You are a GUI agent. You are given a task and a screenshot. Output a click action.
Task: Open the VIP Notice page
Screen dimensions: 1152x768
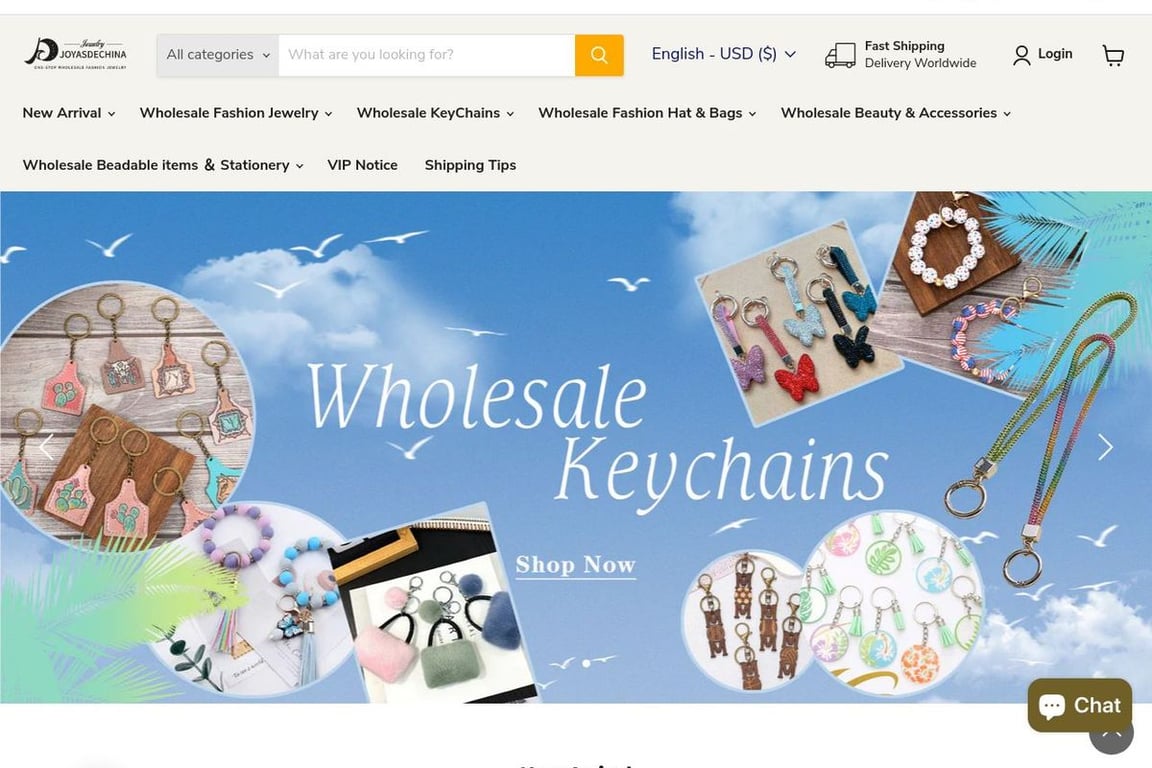(362, 165)
